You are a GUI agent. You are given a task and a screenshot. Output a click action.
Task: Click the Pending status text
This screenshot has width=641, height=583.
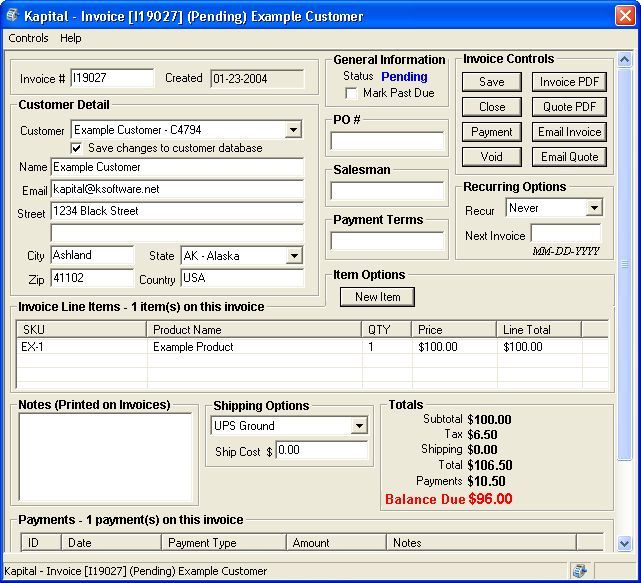click(x=404, y=76)
